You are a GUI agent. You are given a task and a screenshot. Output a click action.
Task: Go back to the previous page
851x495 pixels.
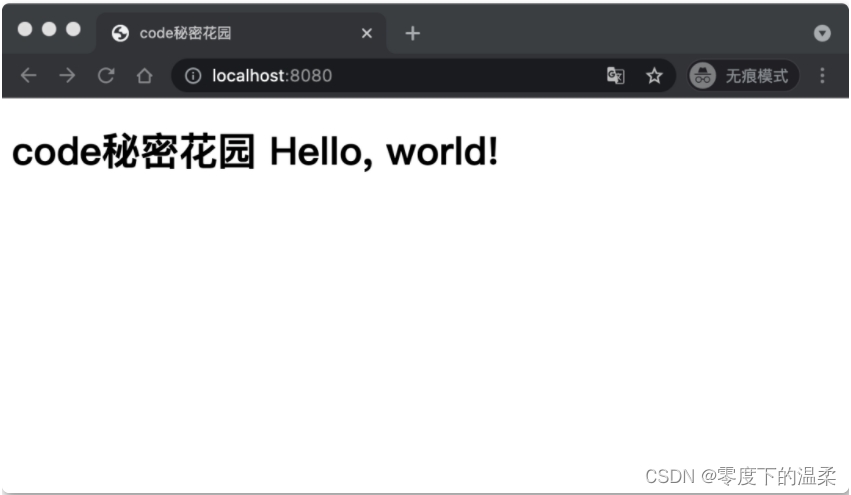coord(28,75)
